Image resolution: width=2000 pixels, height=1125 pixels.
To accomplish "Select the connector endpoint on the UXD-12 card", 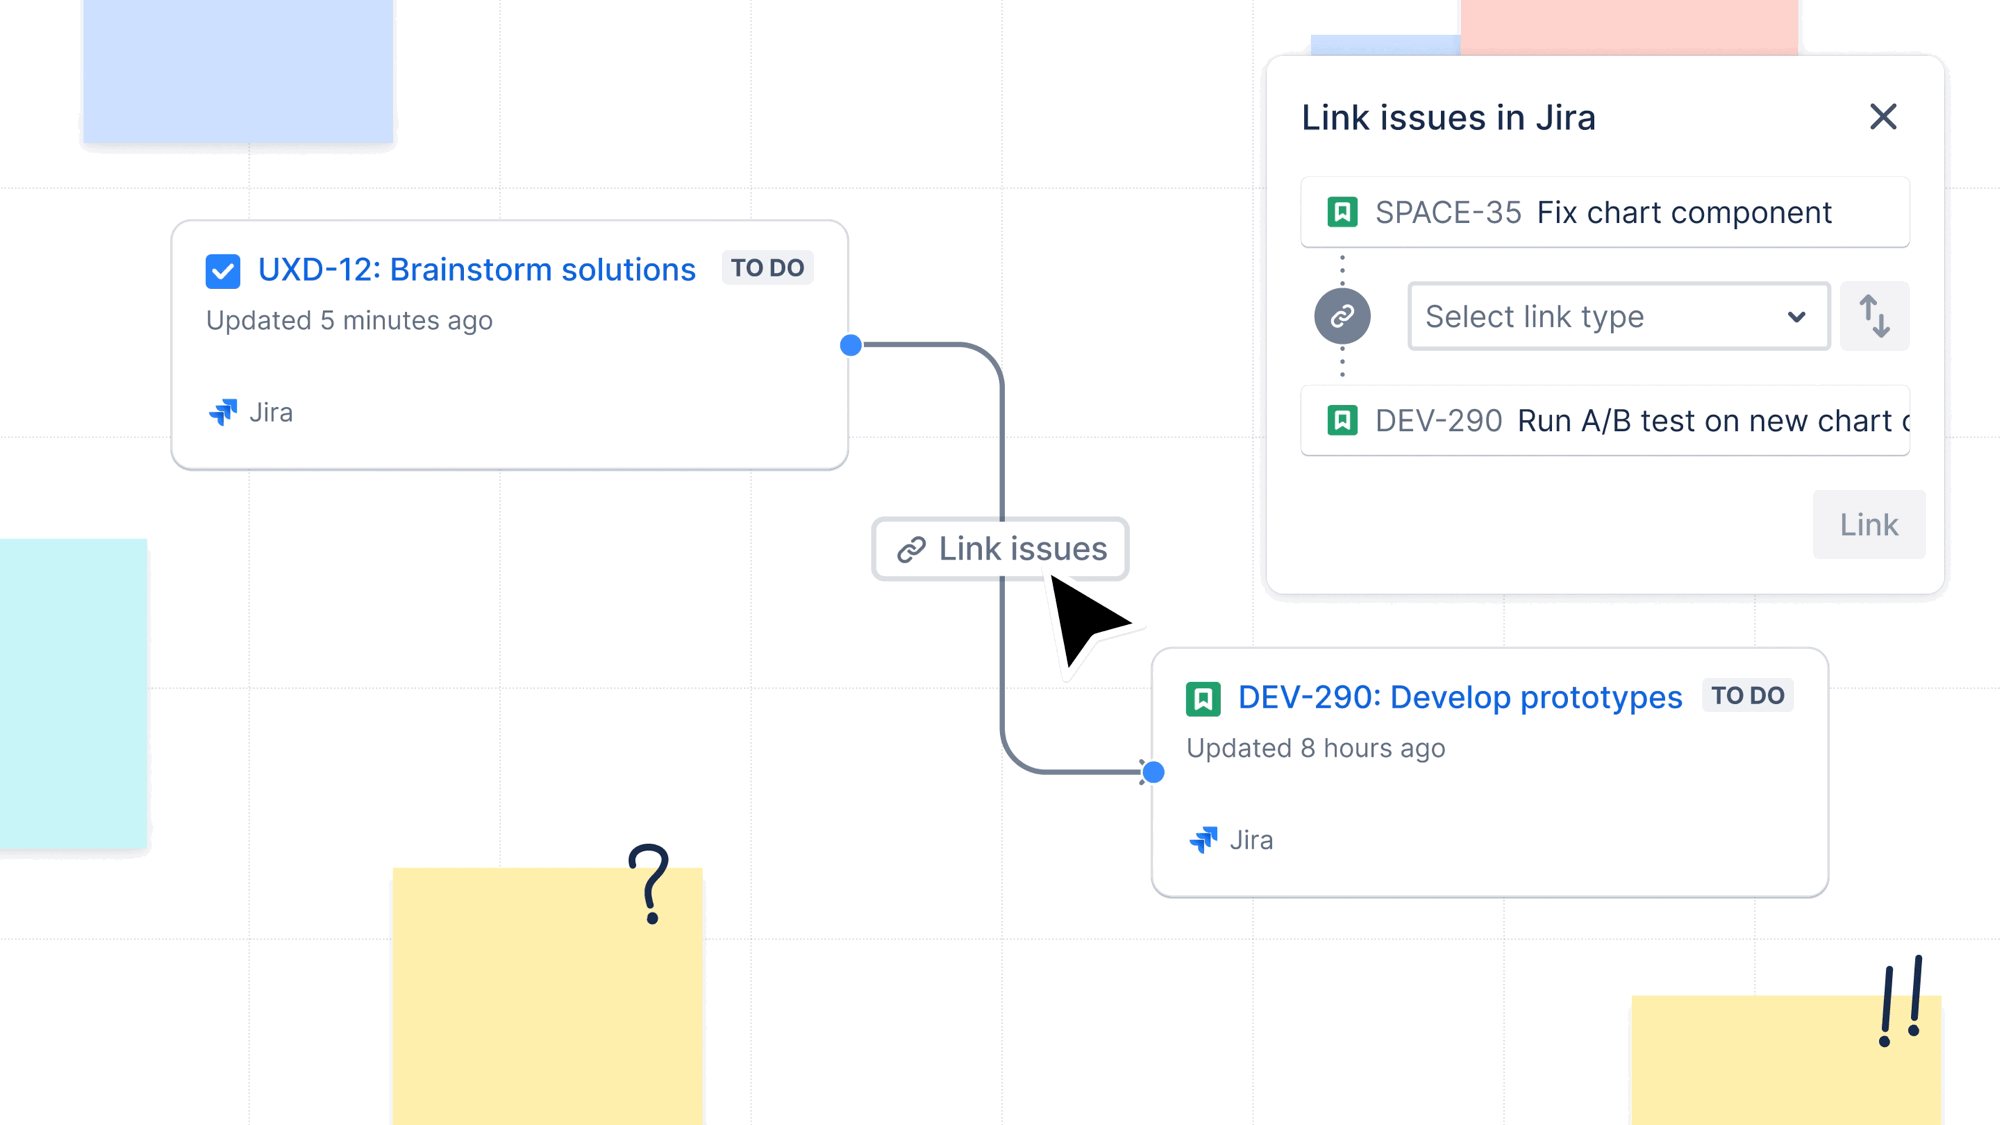I will click(851, 345).
